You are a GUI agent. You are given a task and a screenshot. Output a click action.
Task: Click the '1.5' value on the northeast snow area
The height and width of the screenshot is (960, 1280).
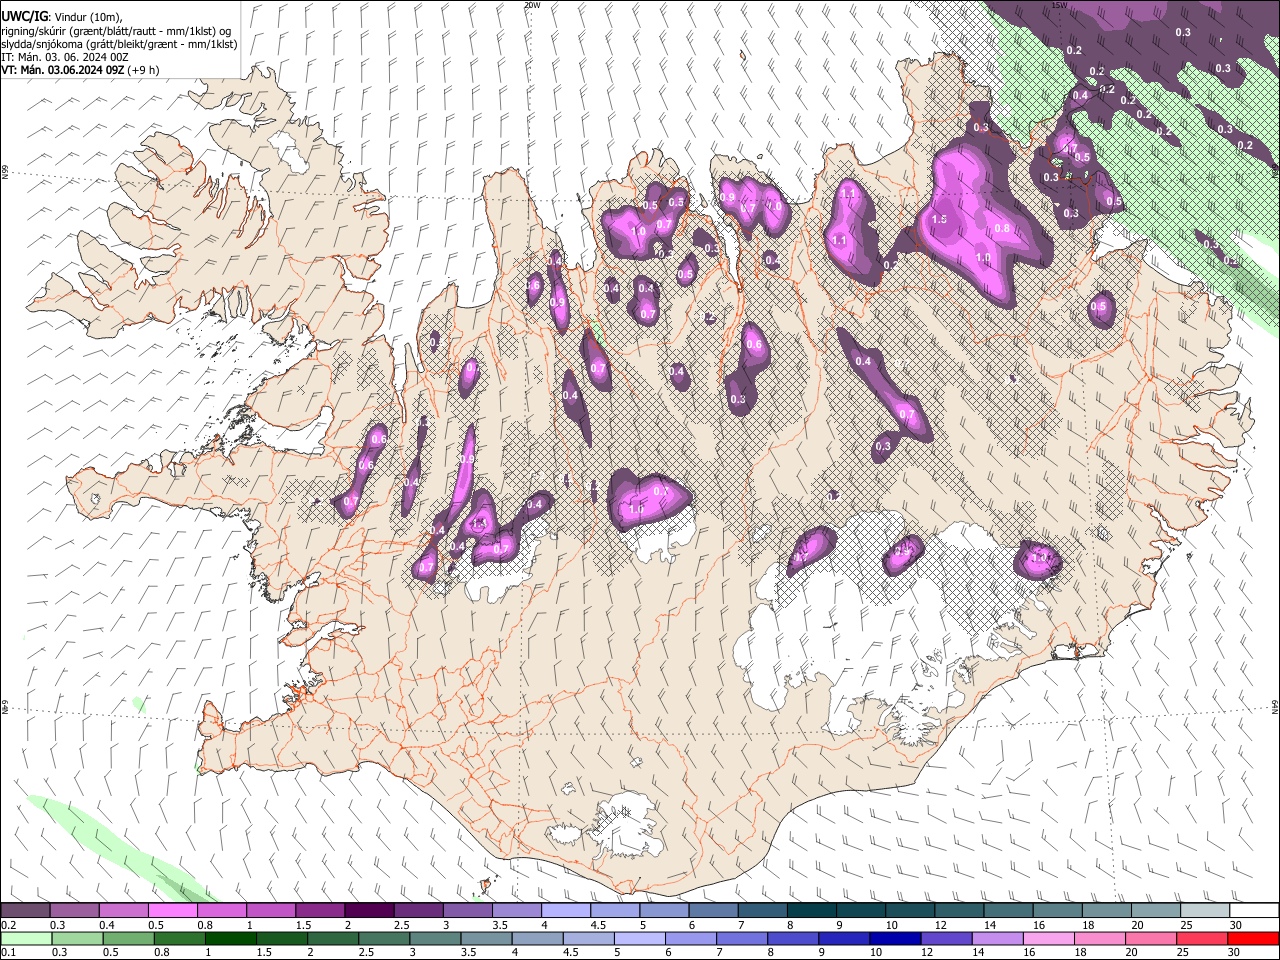tap(939, 219)
